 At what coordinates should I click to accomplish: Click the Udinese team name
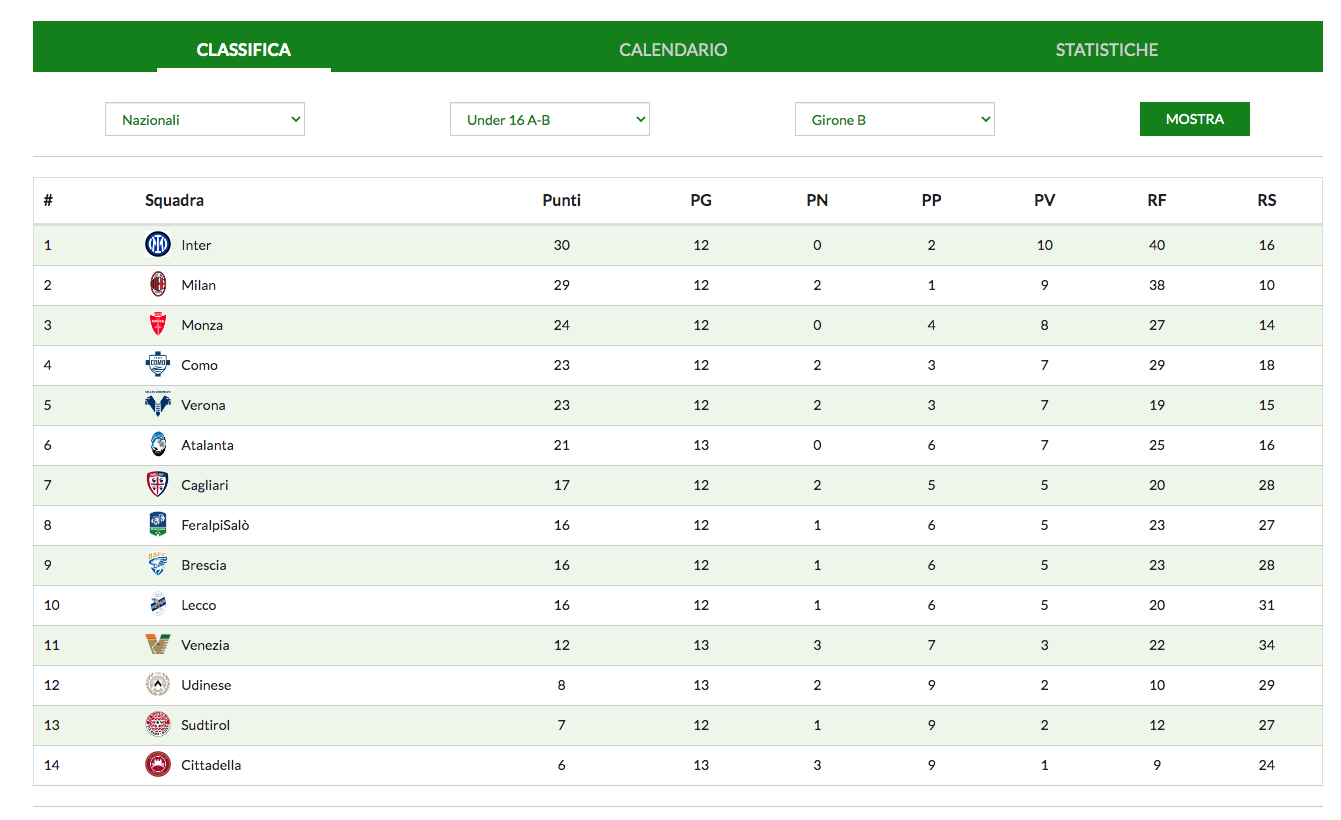tap(206, 685)
